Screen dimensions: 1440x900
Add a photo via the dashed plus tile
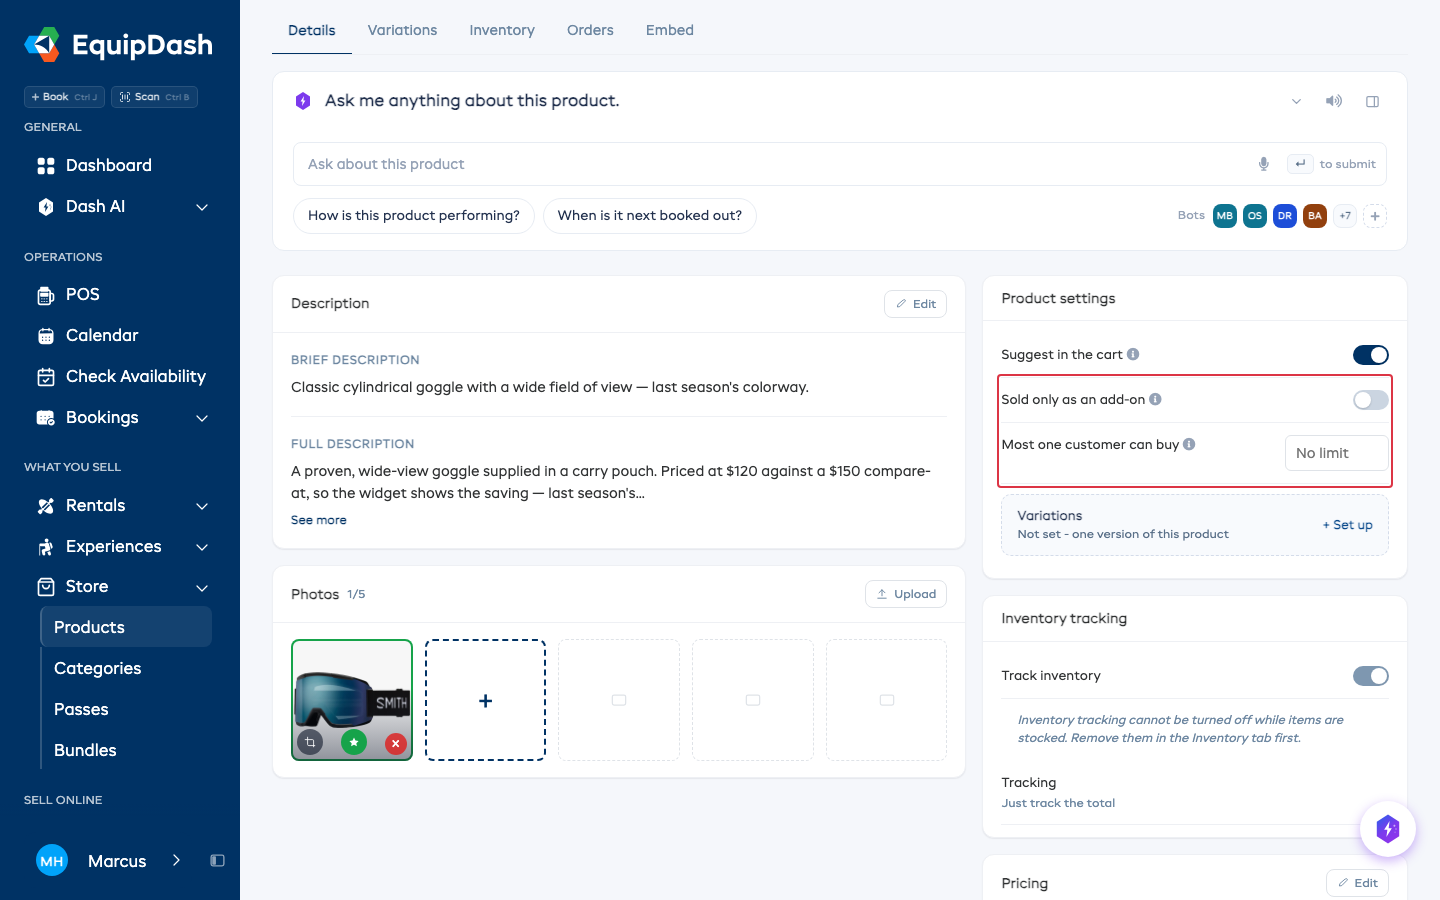pyautogui.click(x=486, y=700)
